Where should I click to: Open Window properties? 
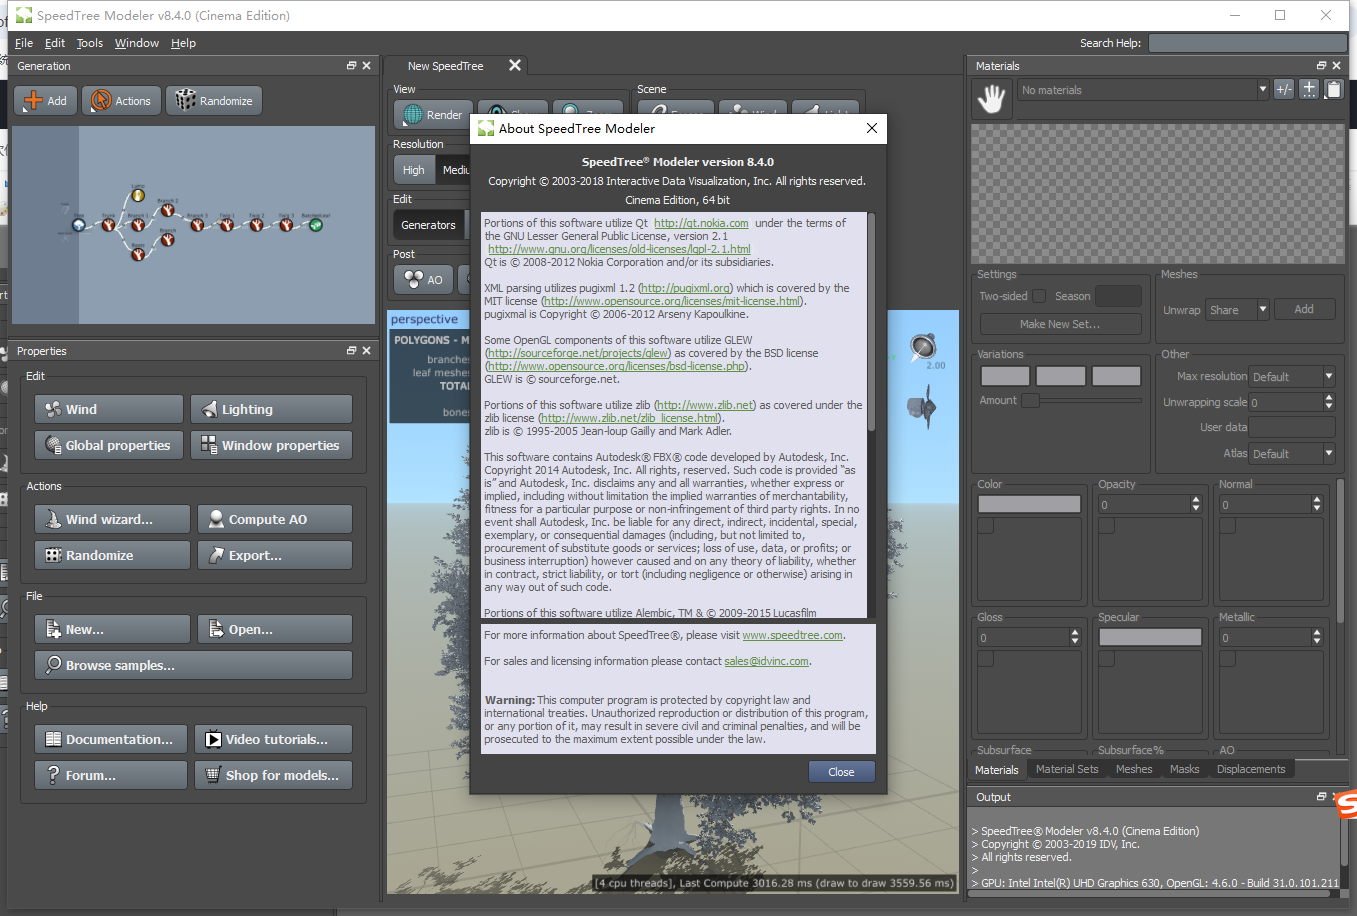pyautogui.click(x=271, y=445)
